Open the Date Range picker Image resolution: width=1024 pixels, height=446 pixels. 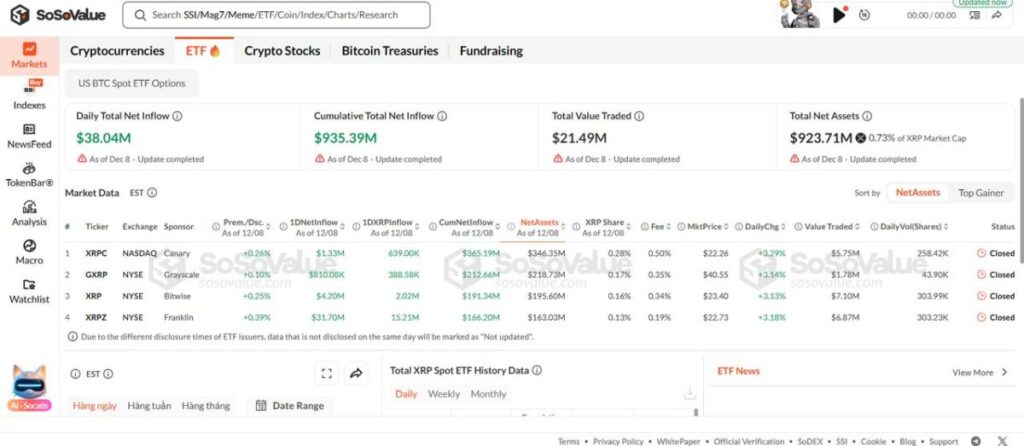290,406
